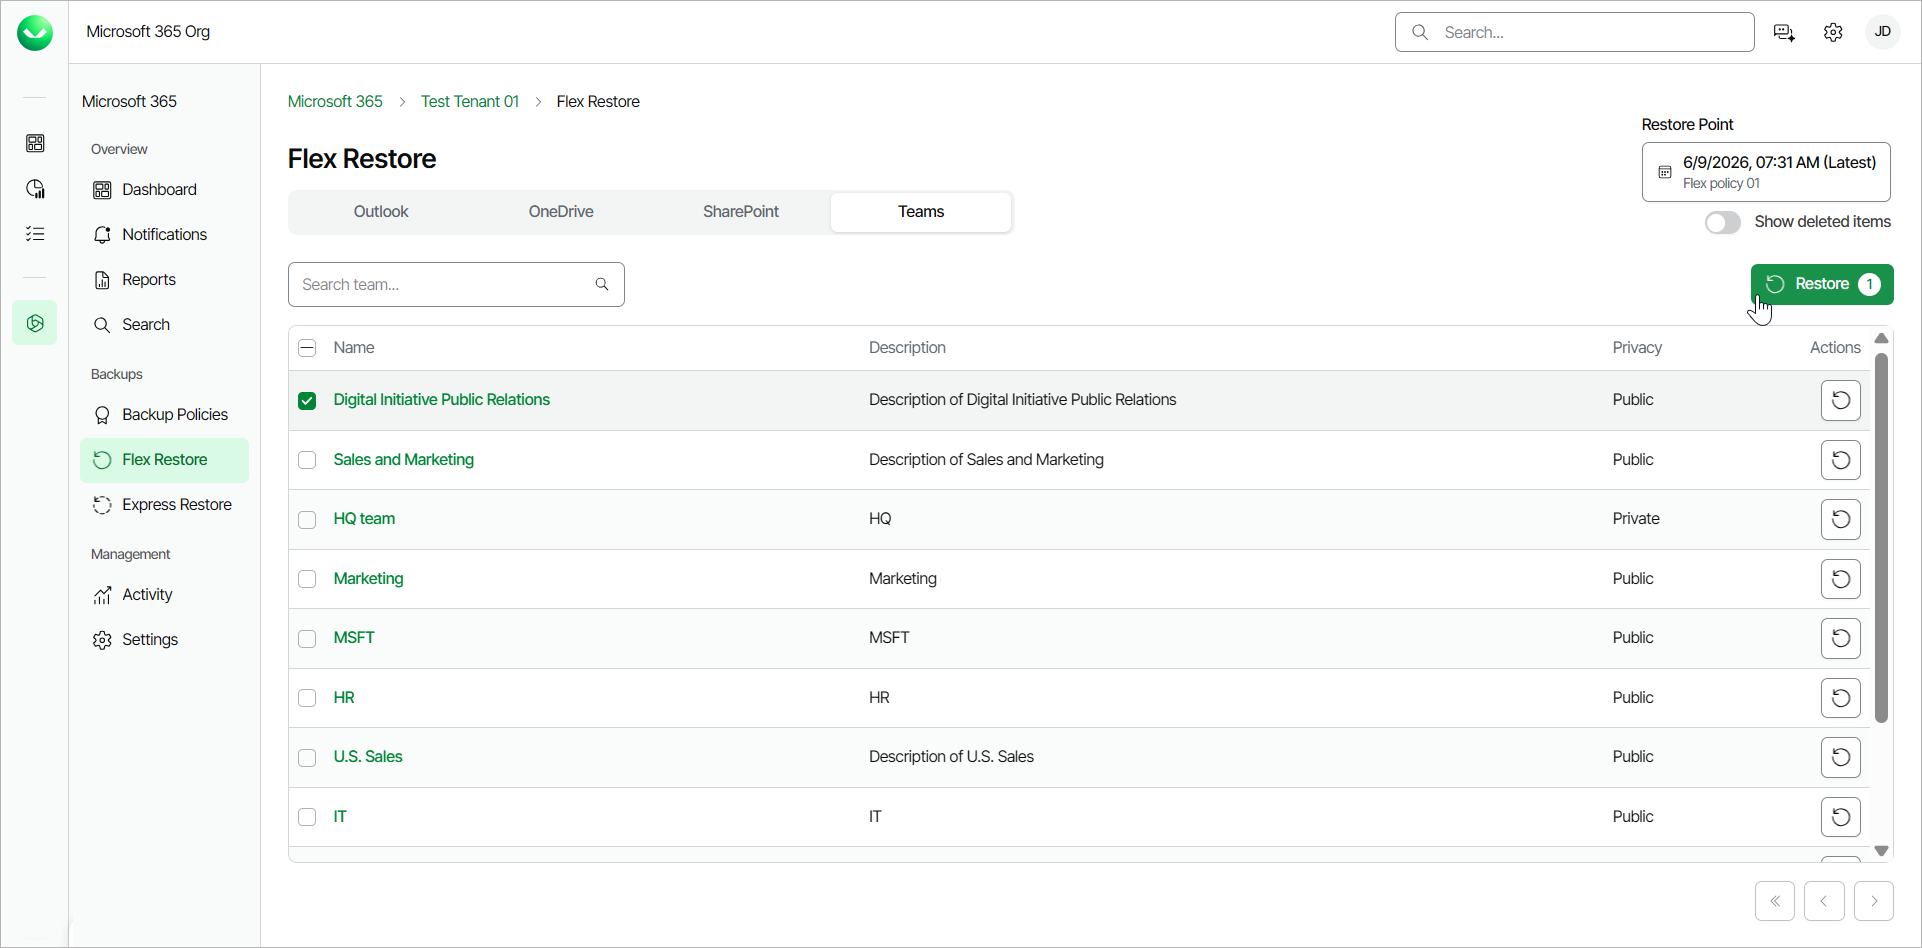Screen dimensions: 1922x948
Task: Select Flex Restore in the sidebar
Action: [164, 460]
